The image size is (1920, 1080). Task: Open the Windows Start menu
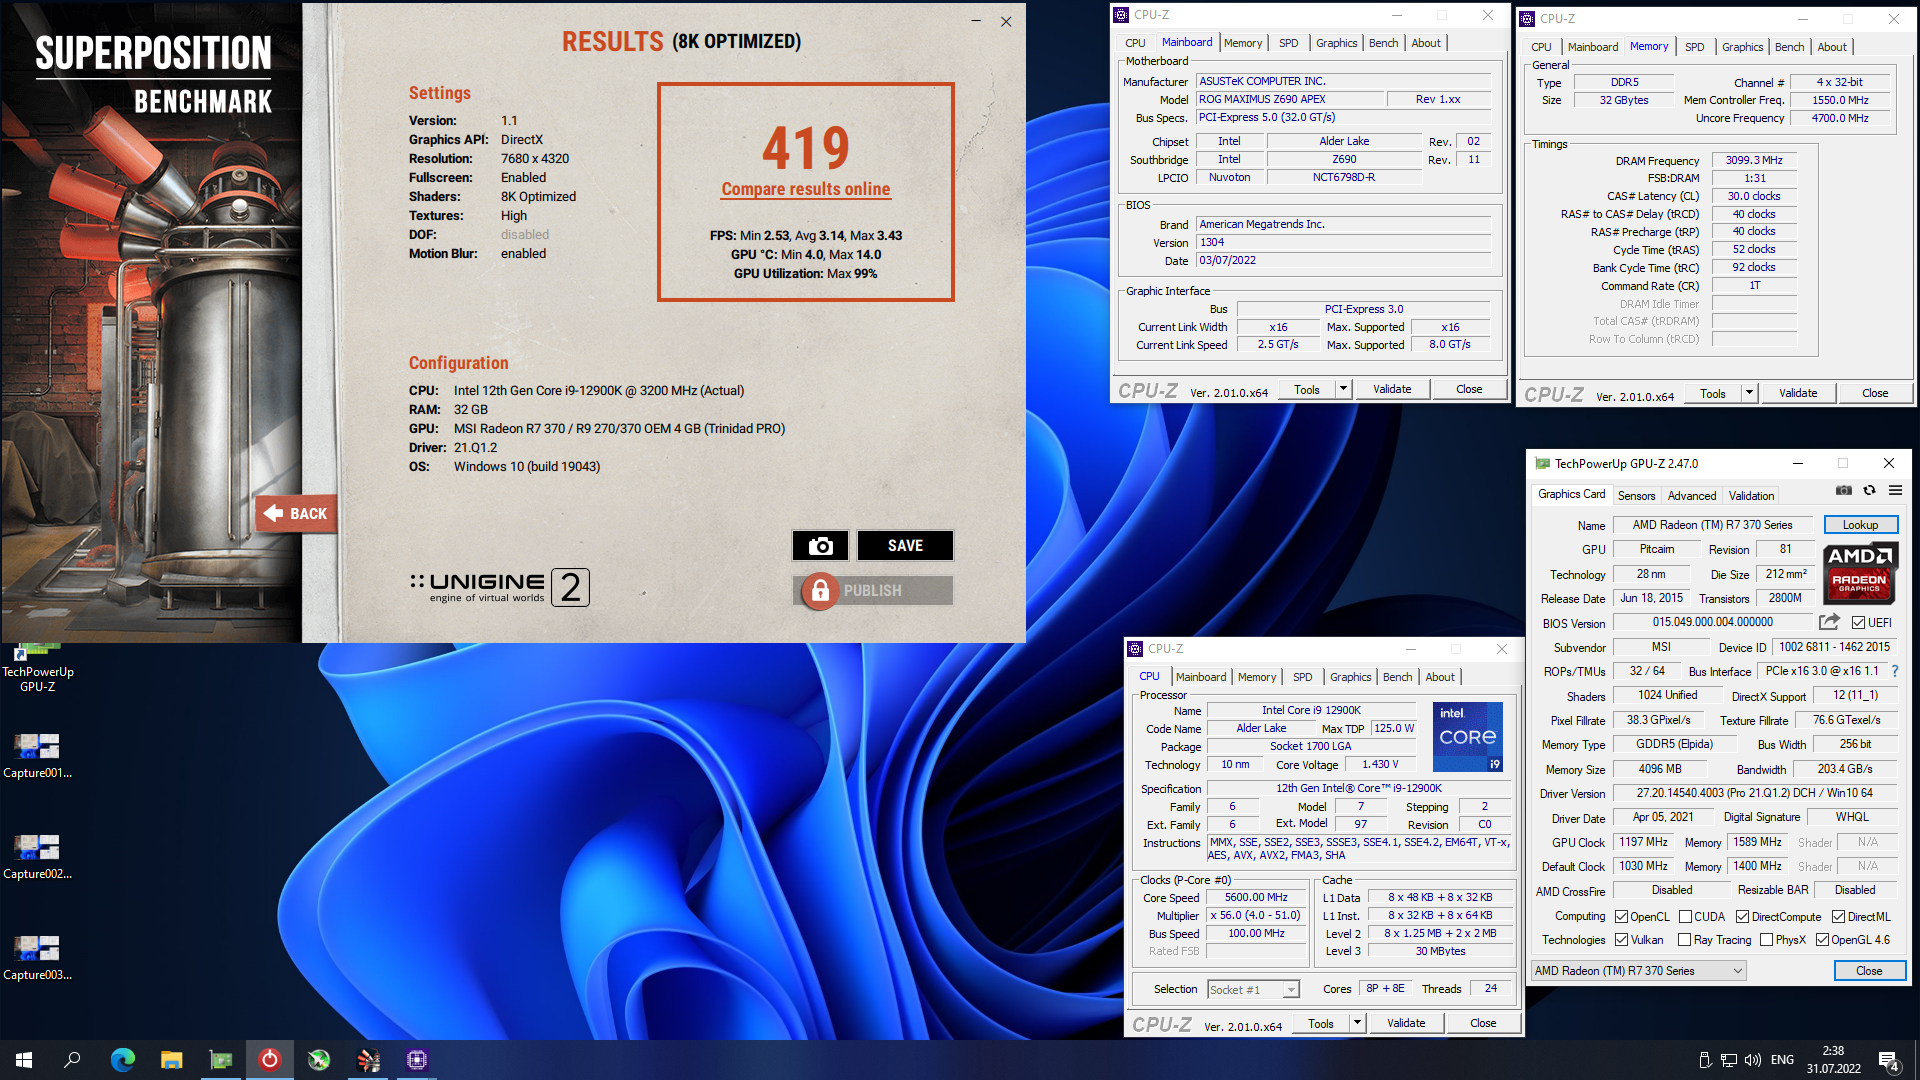pyautogui.click(x=24, y=1060)
